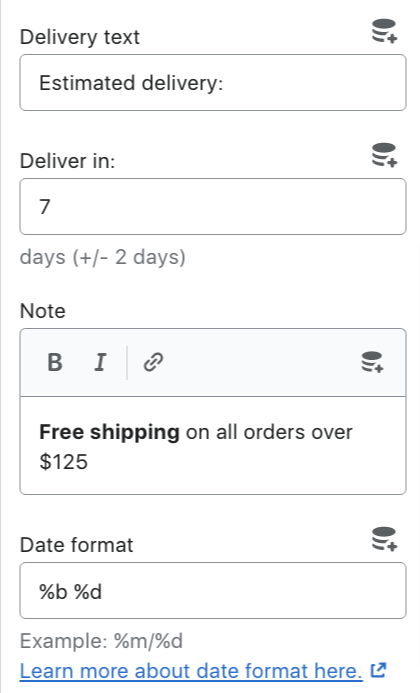
Task: Toggle italic formatting in Note editor
Action: (100, 362)
